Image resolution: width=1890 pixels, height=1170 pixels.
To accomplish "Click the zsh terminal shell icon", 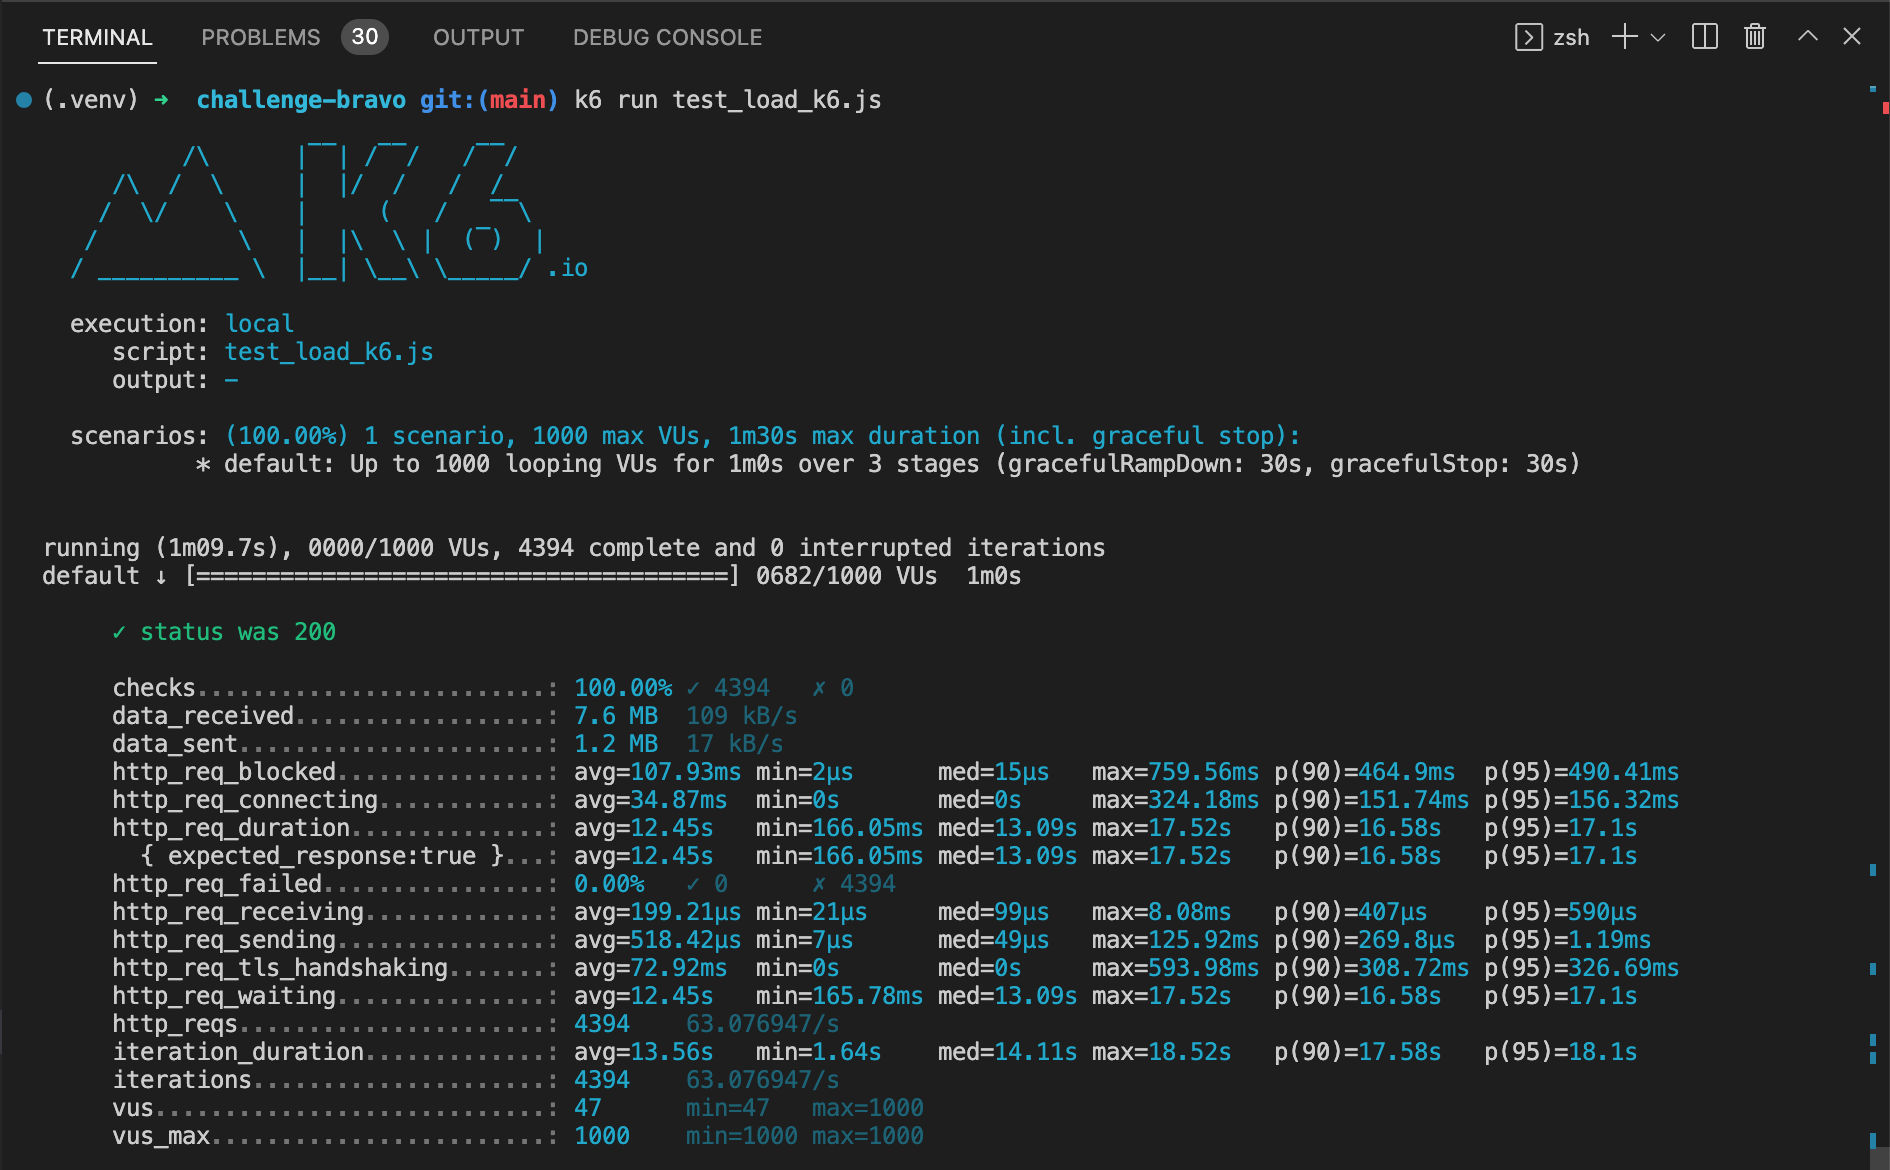I will (1528, 37).
